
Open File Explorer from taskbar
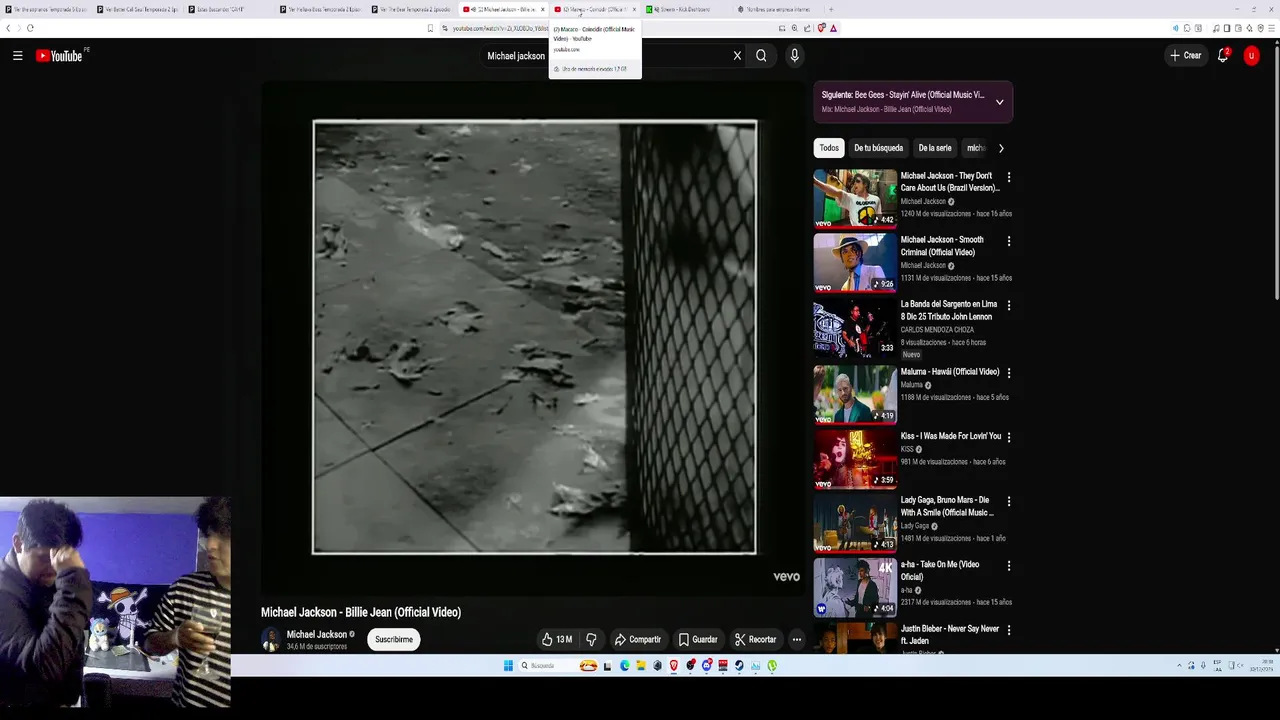click(x=641, y=666)
